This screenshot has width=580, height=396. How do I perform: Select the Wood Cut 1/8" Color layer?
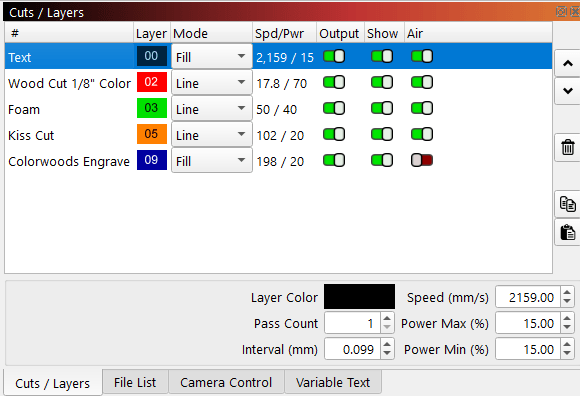(x=69, y=83)
